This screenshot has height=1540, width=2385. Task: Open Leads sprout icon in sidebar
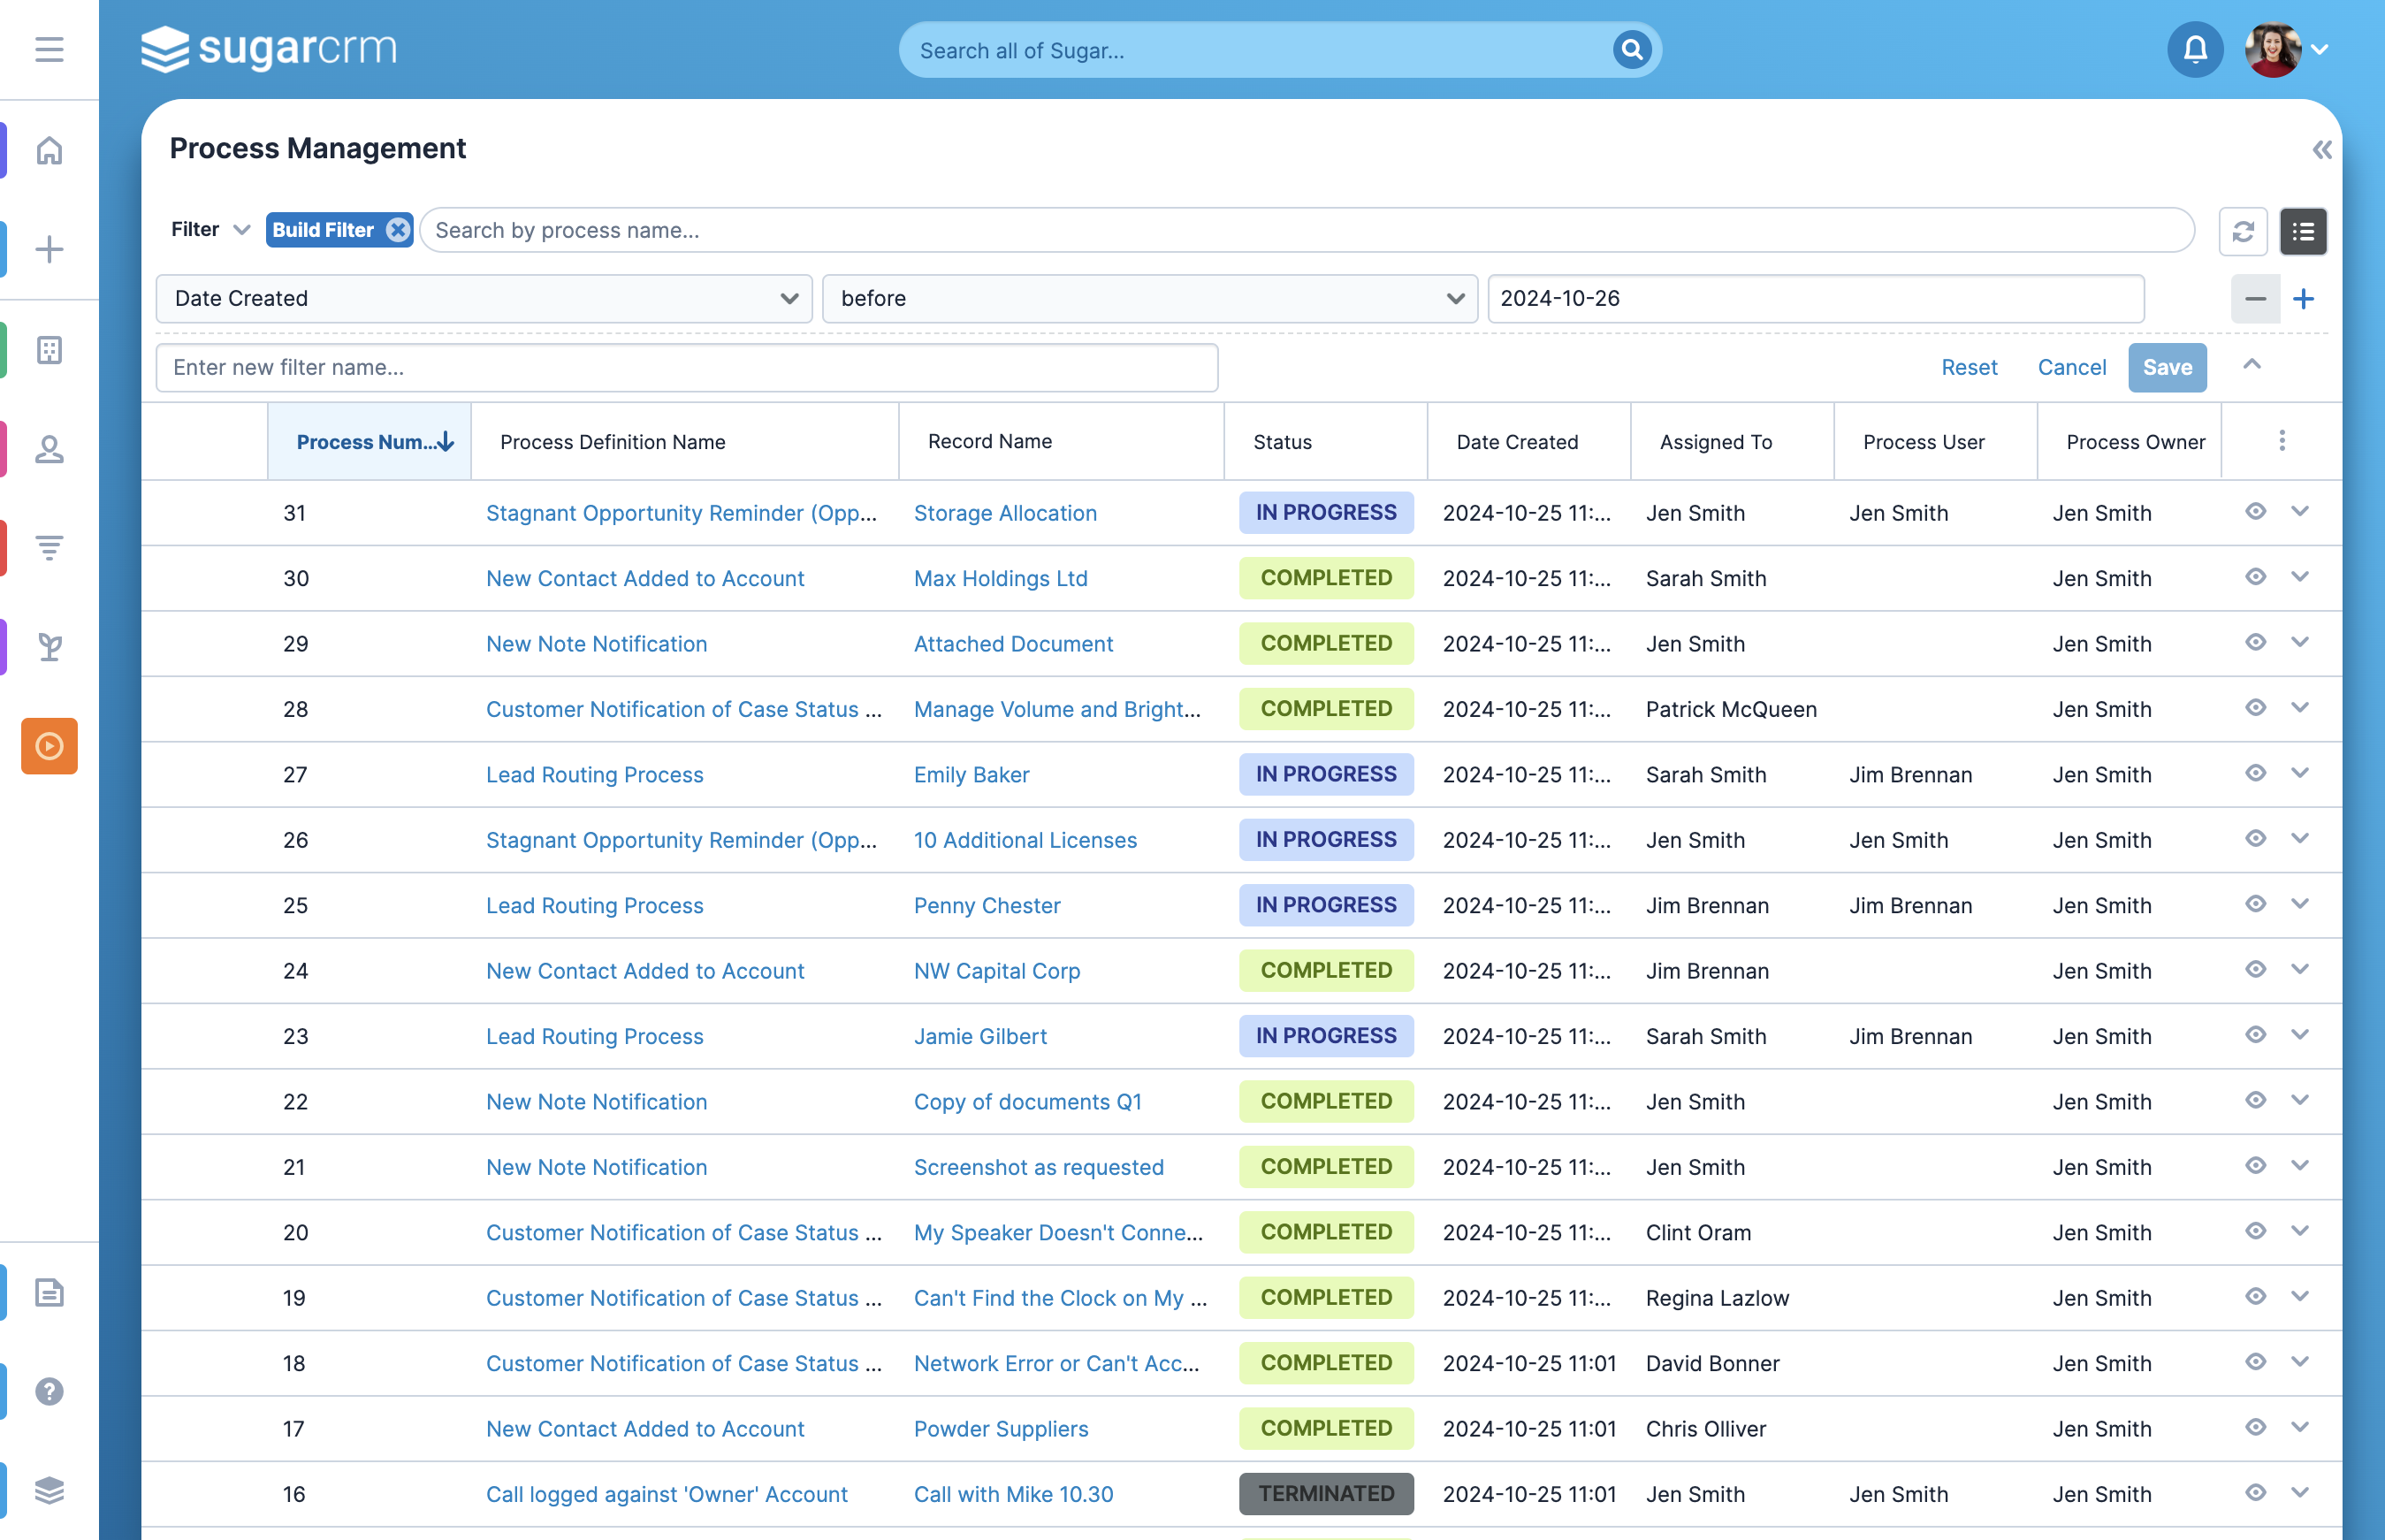(49, 647)
